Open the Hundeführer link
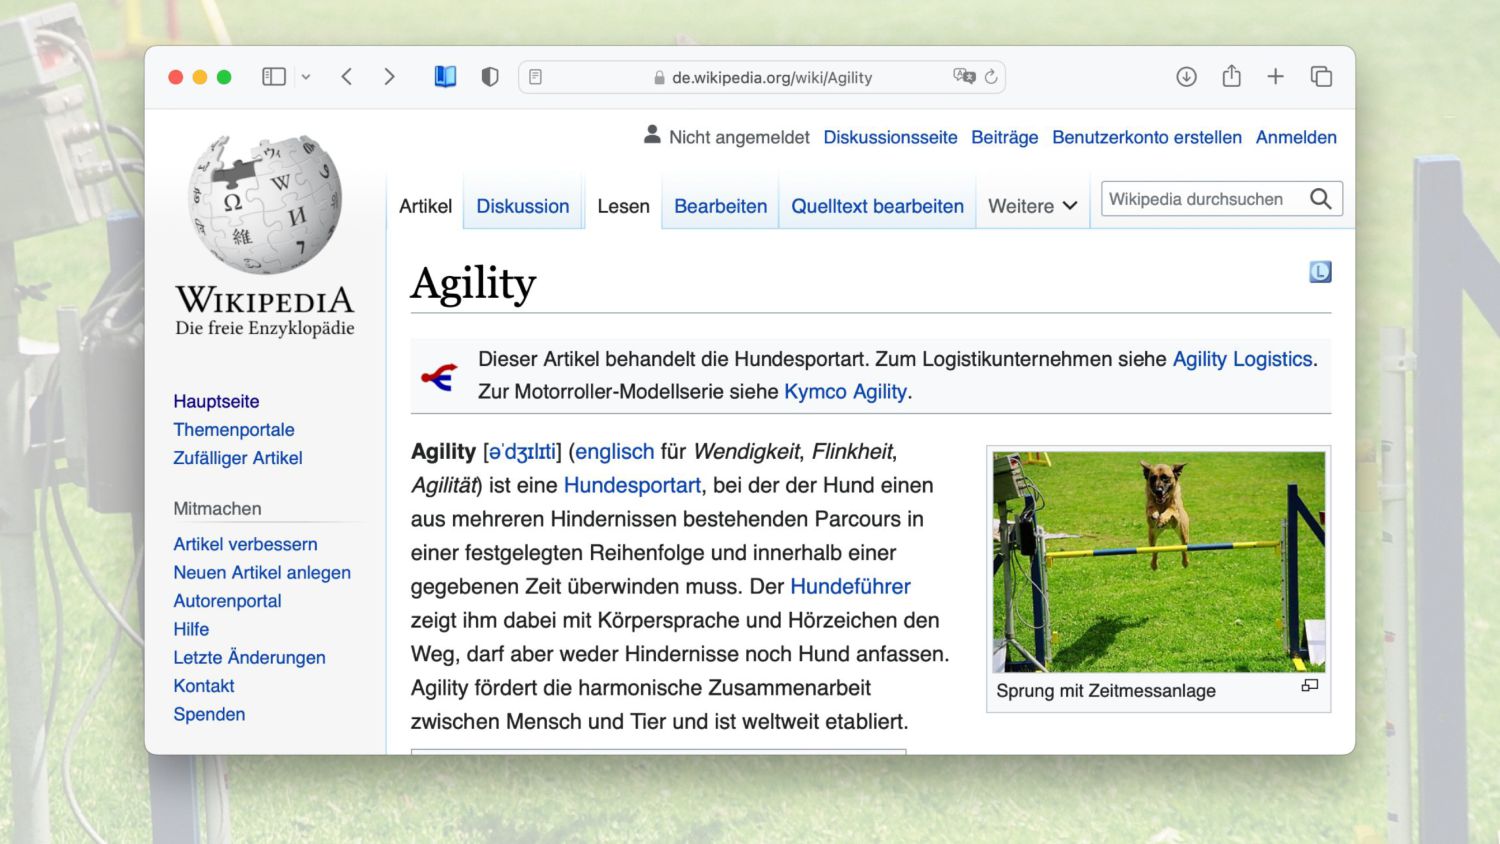The height and width of the screenshot is (844, 1500). coord(850,586)
